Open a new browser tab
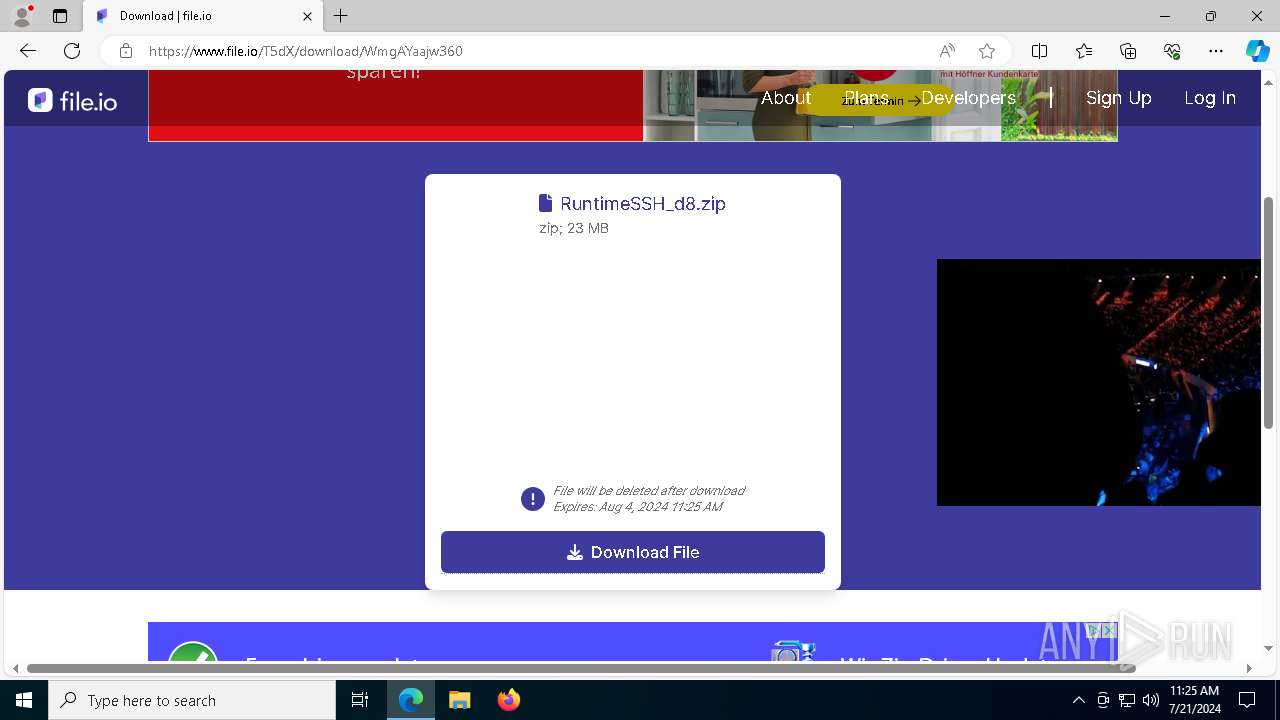 341,16
